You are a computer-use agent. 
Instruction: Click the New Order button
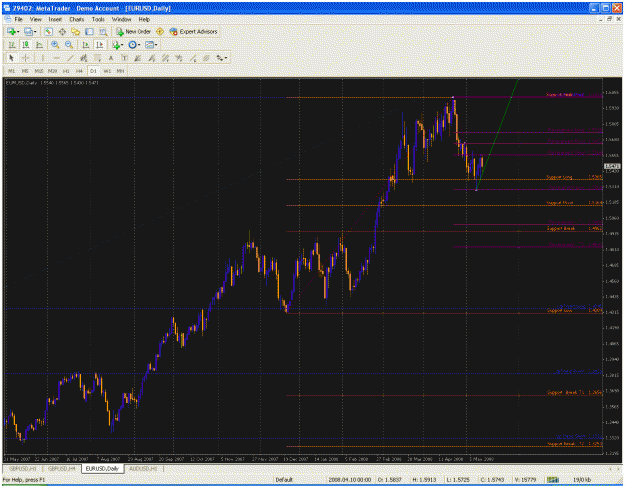pyautogui.click(x=134, y=31)
